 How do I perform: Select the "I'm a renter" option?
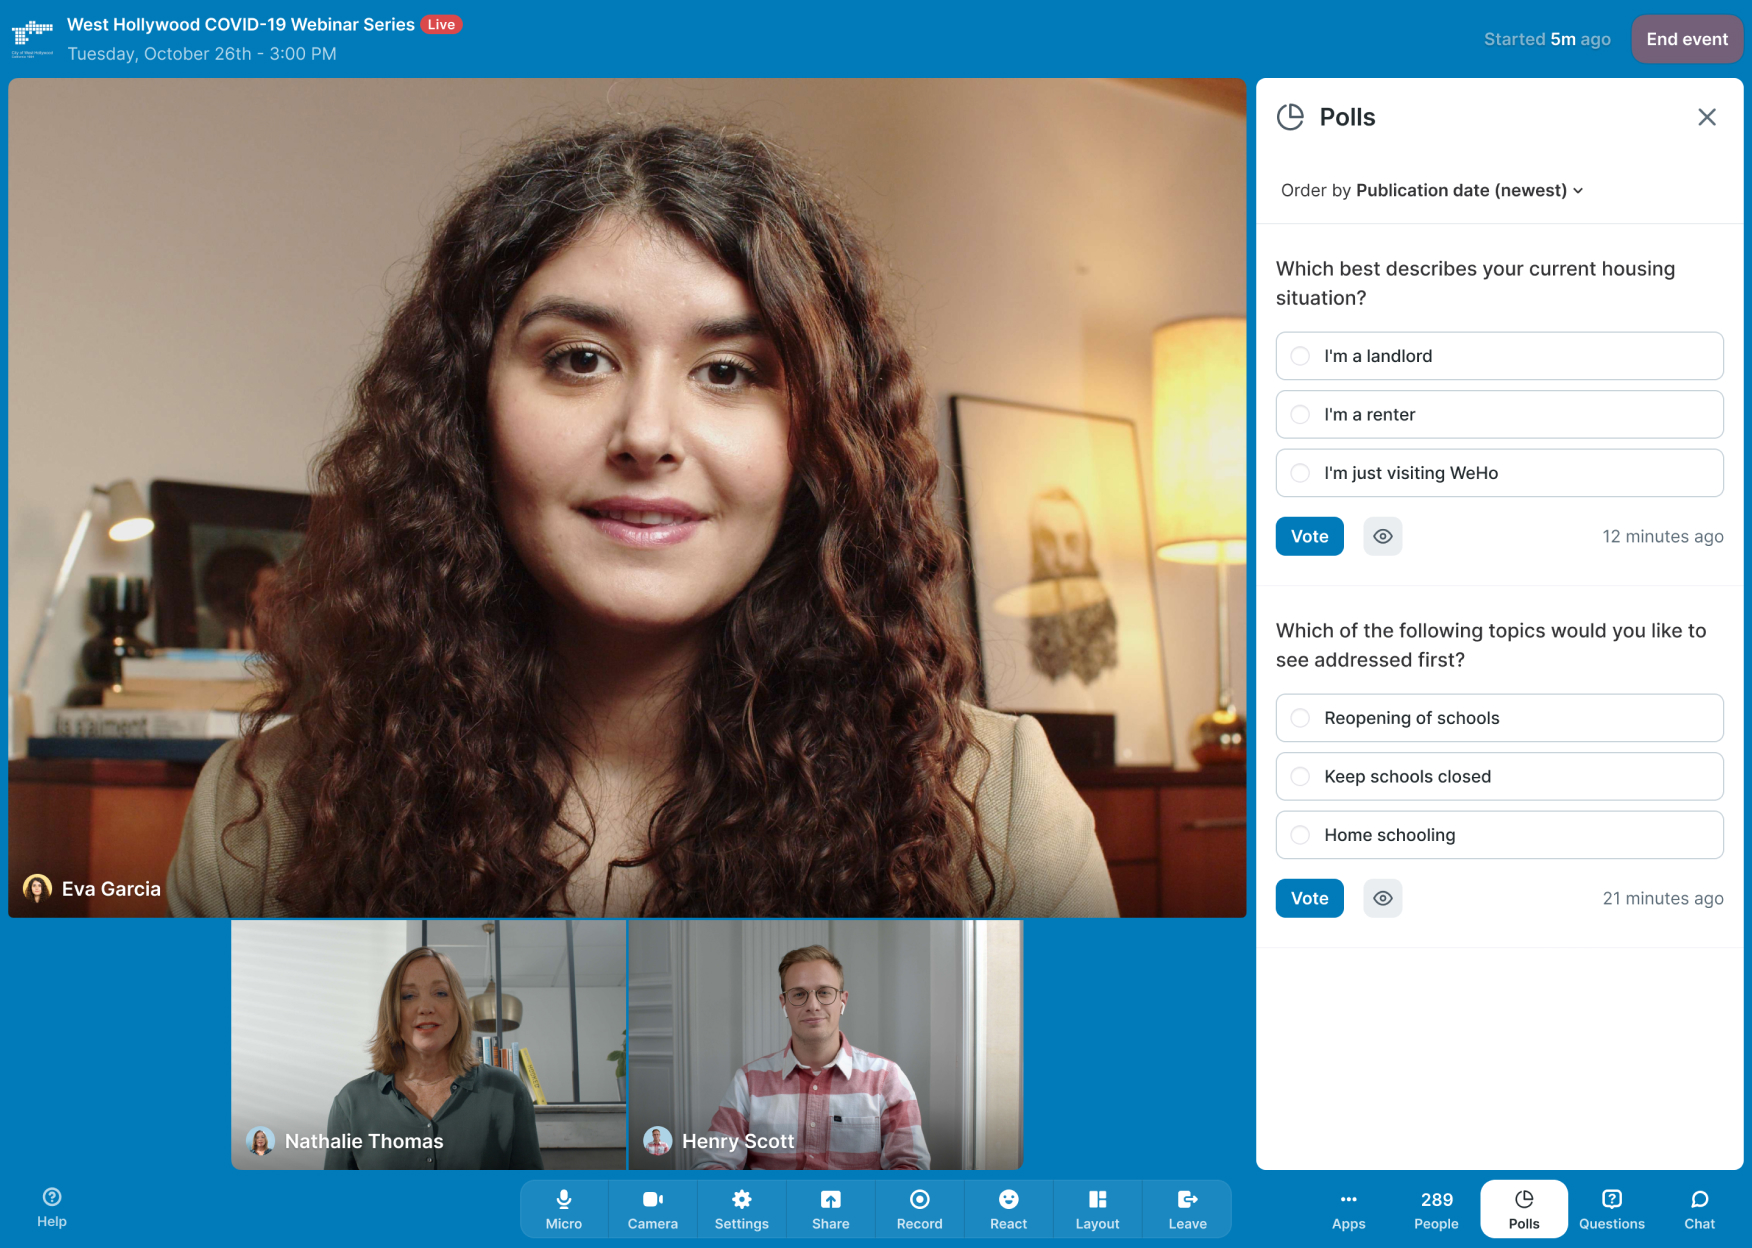click(x=1499, y=414)
